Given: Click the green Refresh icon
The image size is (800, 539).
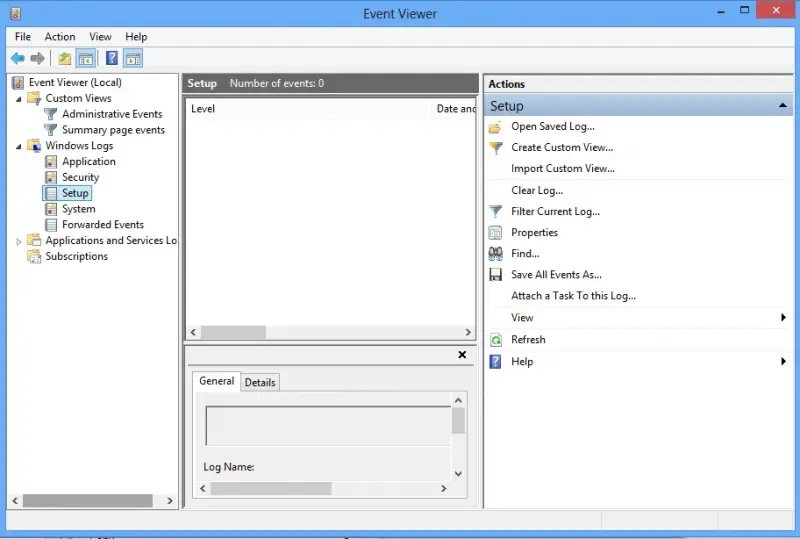Looking at the screenshot, I should tap(495, 340).
